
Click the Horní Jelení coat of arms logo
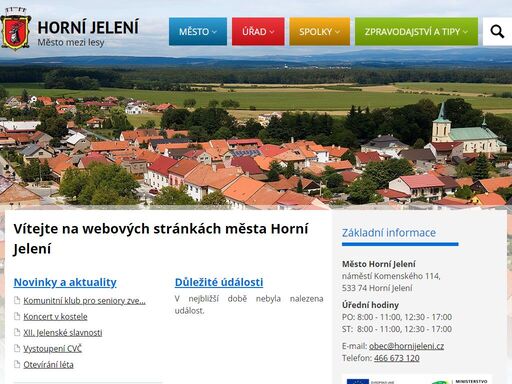pyautogui.click(x=16, y=29)
